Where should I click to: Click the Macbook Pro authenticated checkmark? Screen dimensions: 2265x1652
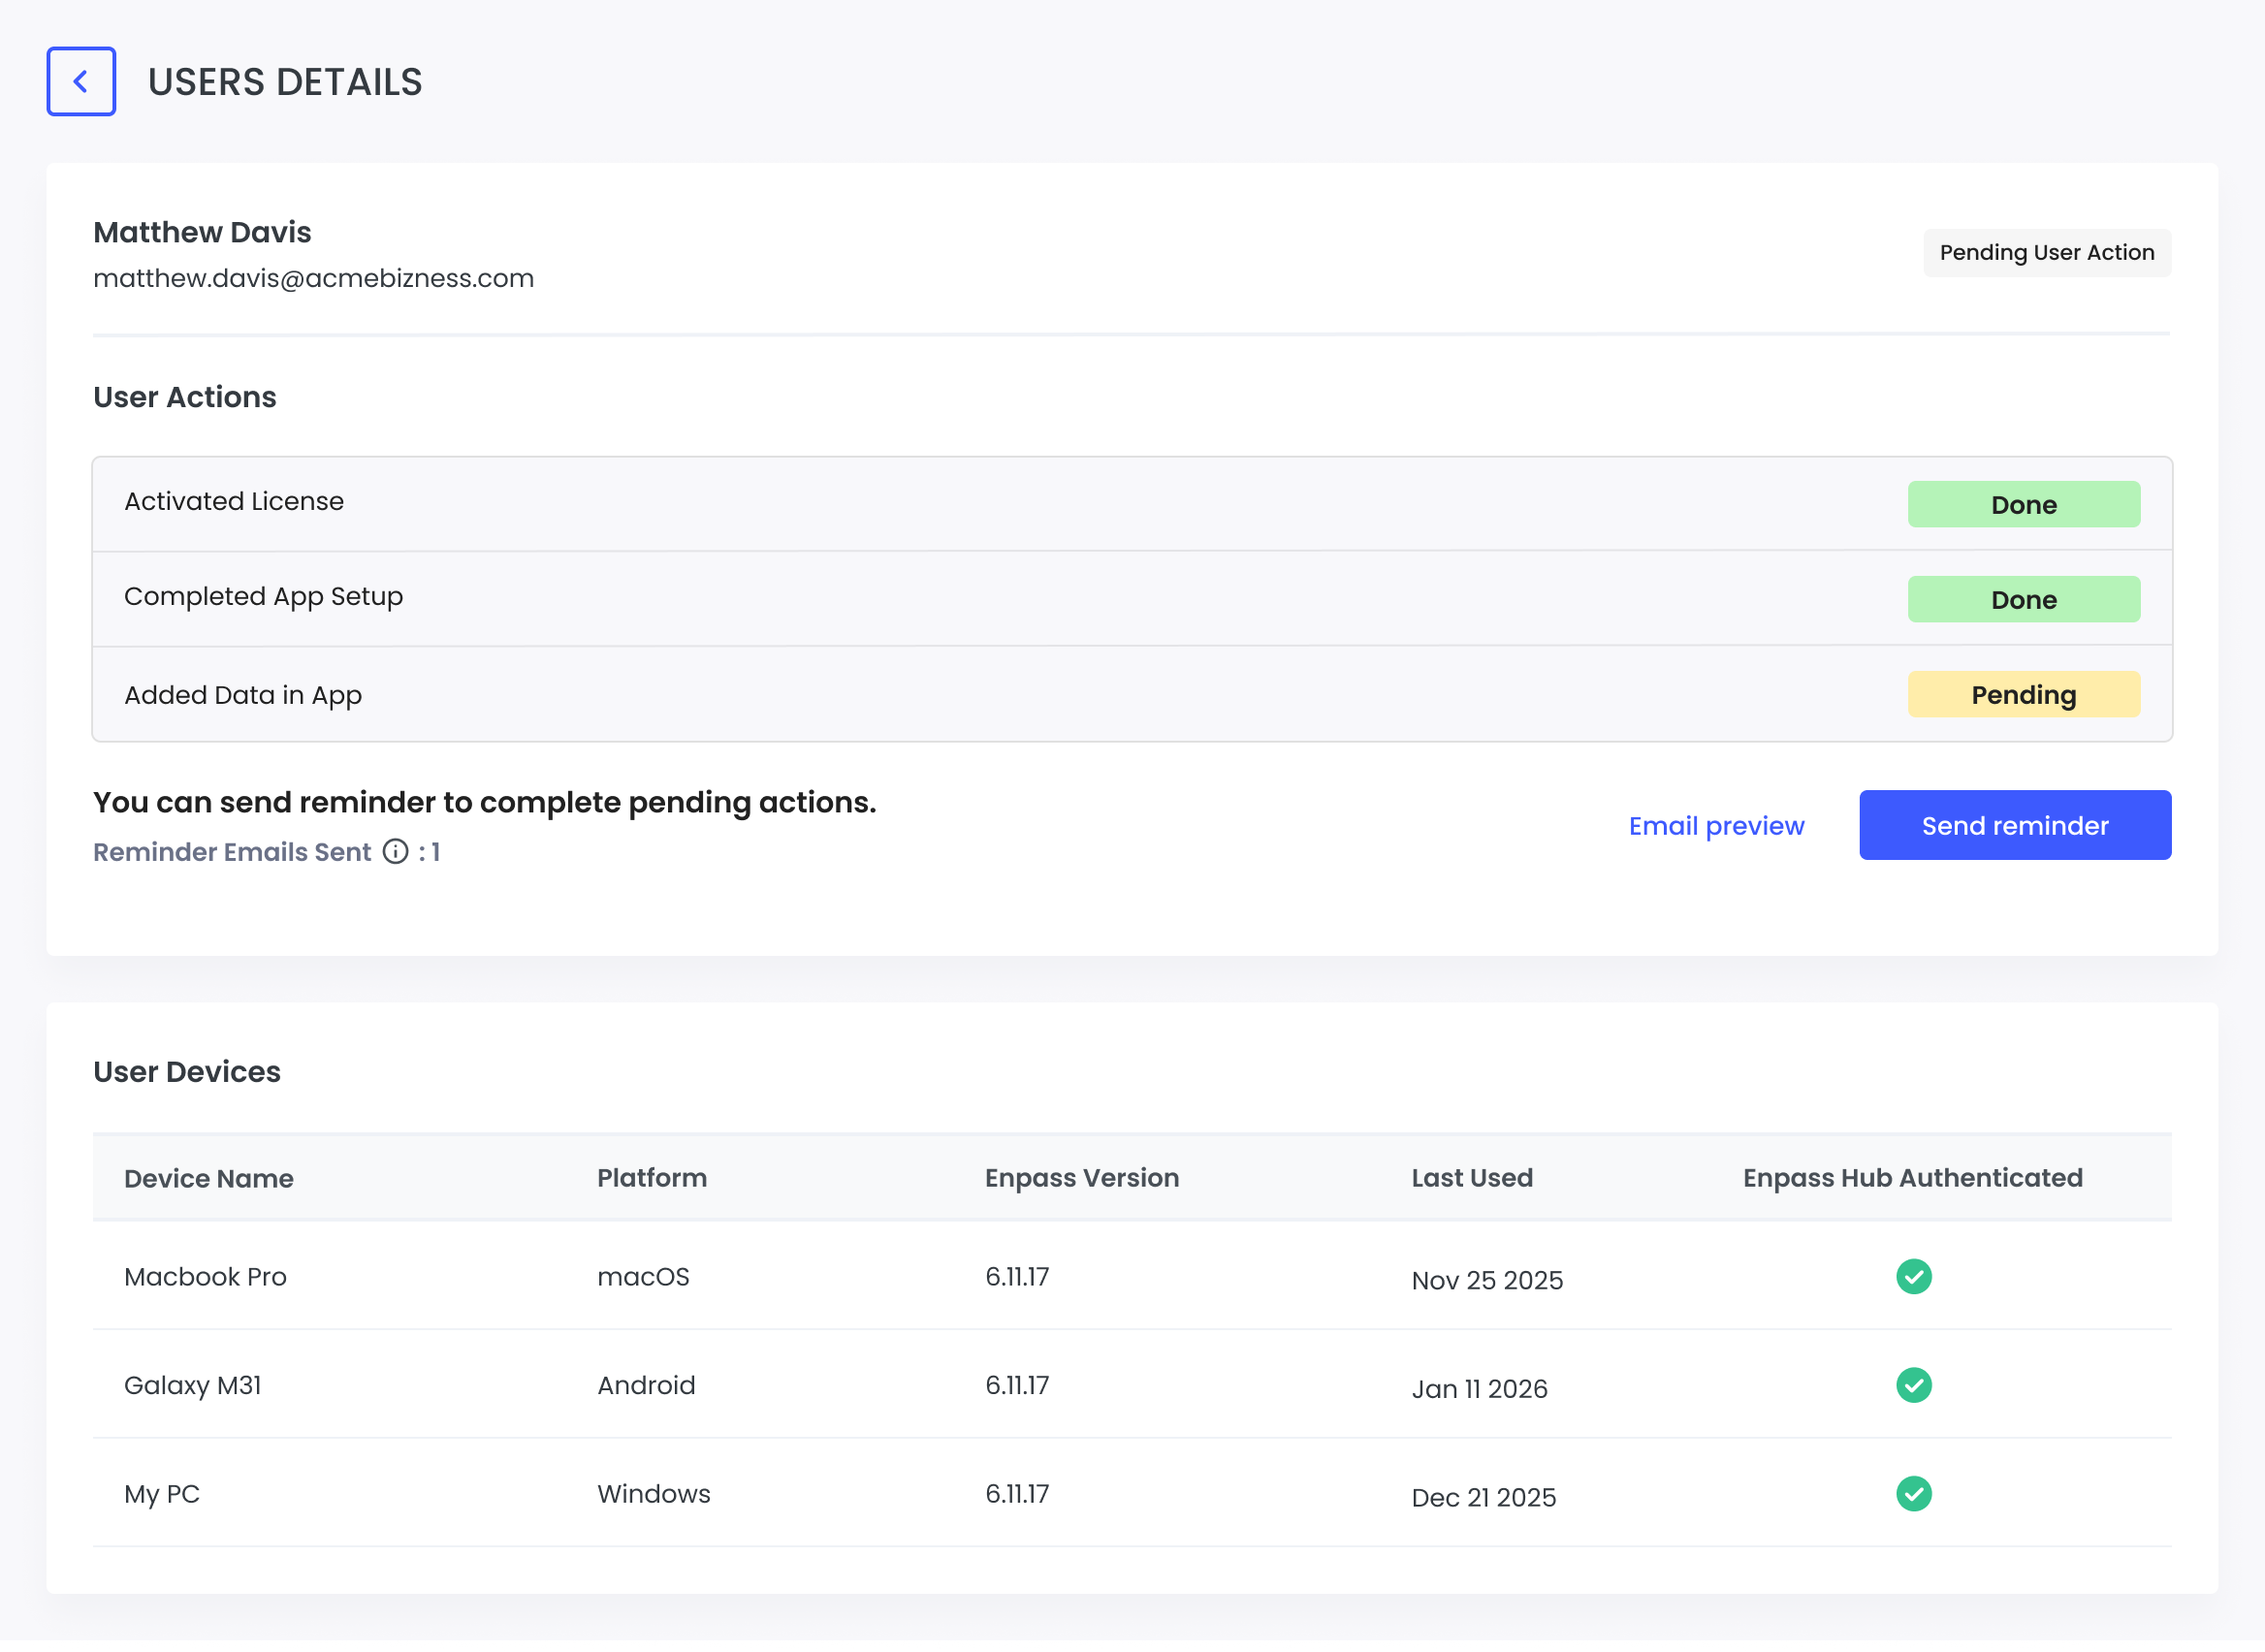pyautogui.click(x=1913, y=1276)
